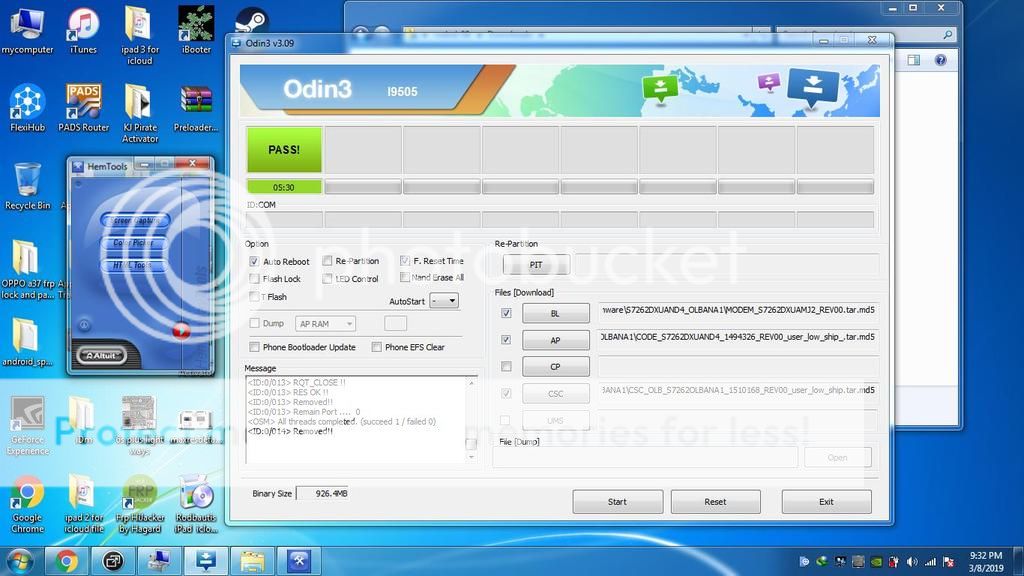Launch FlexiHub from the desktop

(x=27, y=104)
